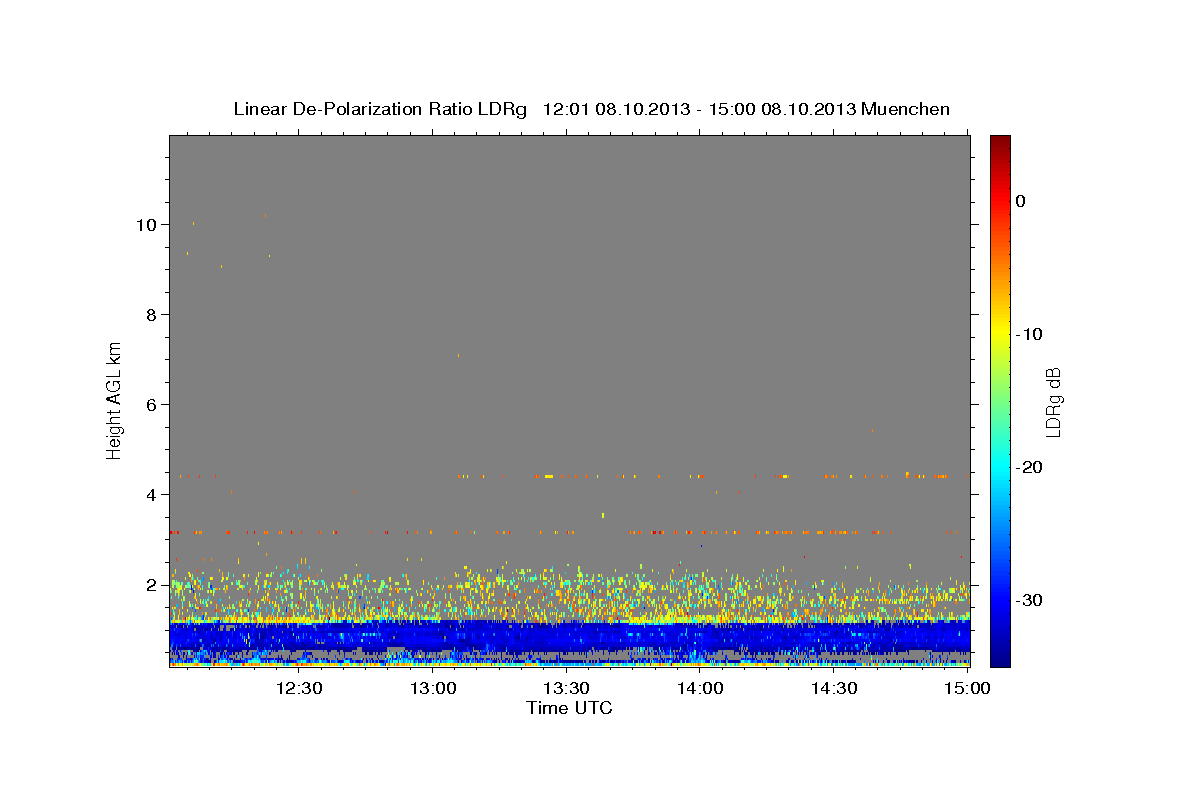Click the '15:00 08.10.2013' end time in title
This screenshot has width=1200, height=800.
pos(779,109)
